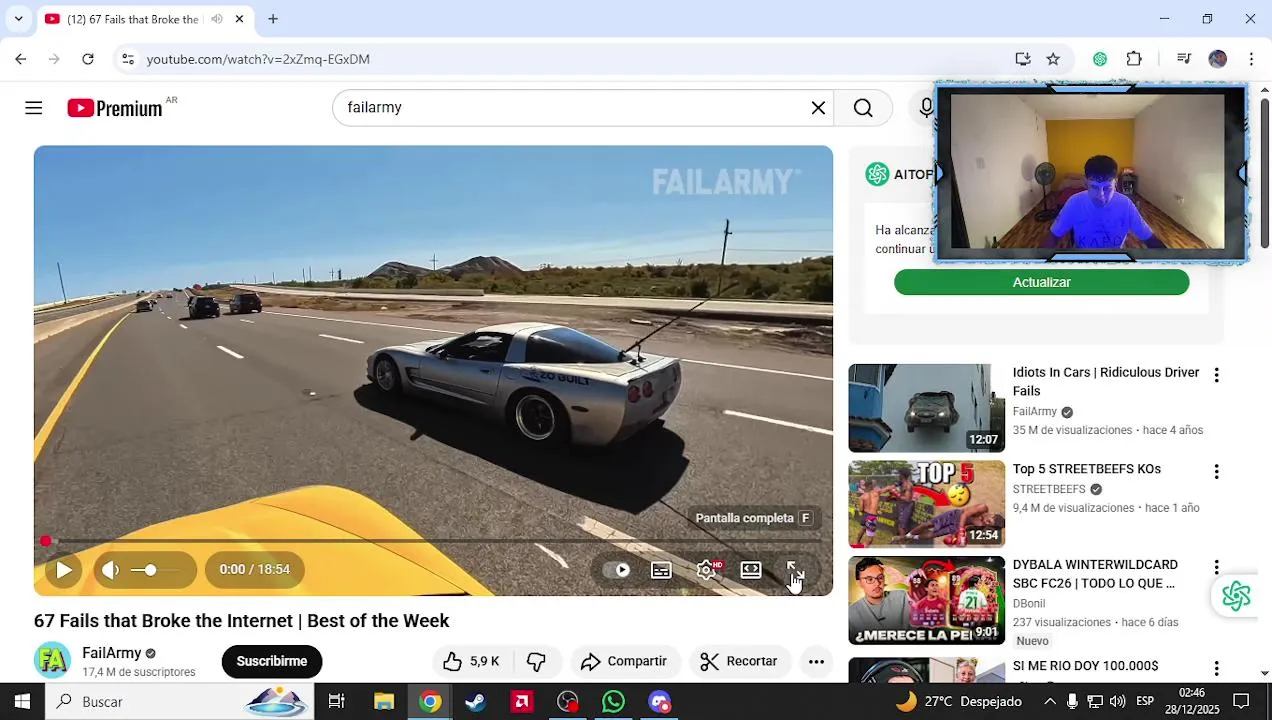
Task: Open Discord from the taskbar
Action: (659, 701)
